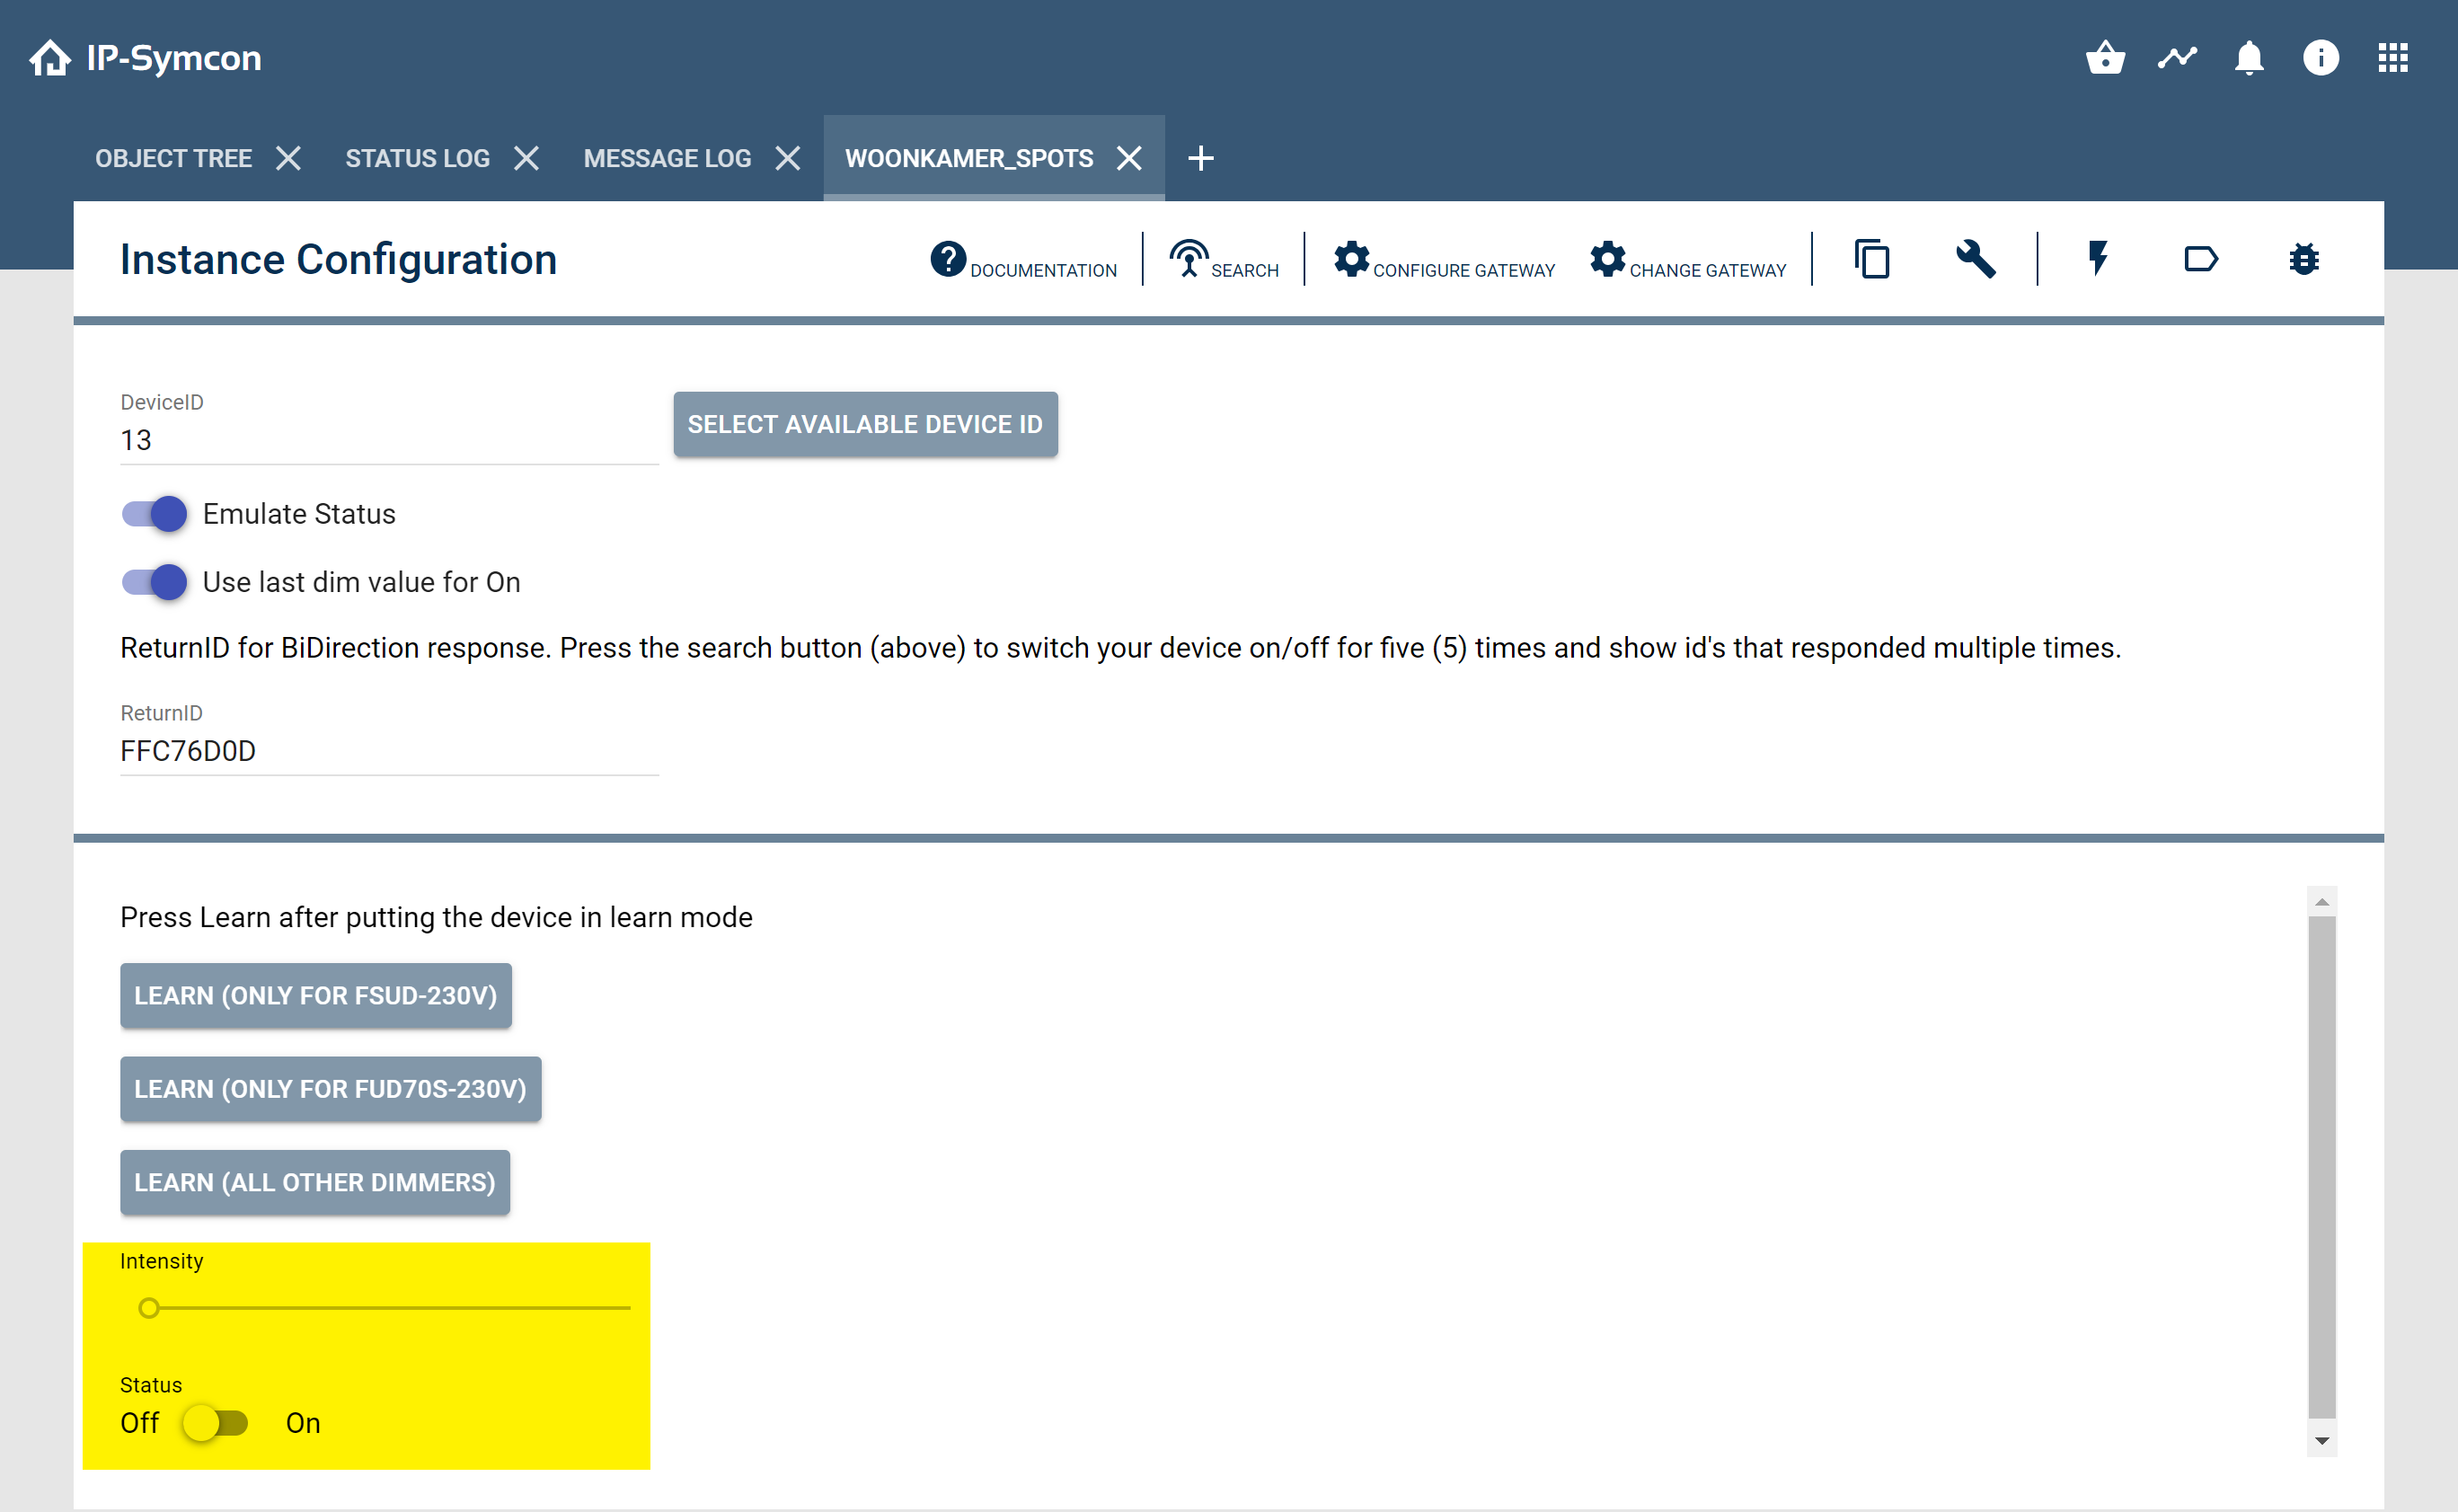Switch the Status toggle to On
Viewport: 2458px width, 1512px height.
(x=215, y=1423)
